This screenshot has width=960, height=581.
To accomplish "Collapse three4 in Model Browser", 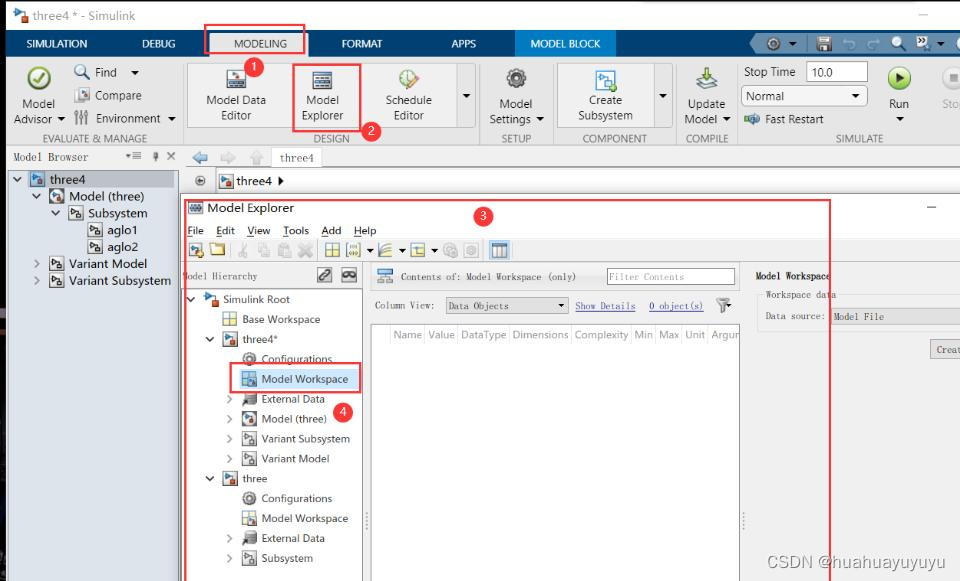I will coord(17,179).
